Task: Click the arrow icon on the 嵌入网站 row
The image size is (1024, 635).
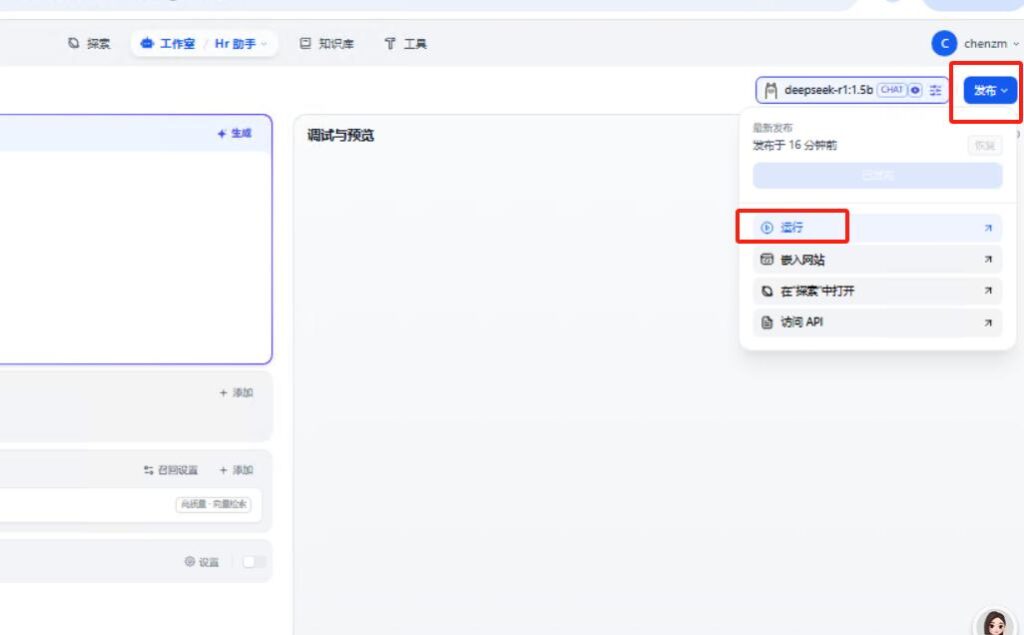Action: (x=987, y=260)
